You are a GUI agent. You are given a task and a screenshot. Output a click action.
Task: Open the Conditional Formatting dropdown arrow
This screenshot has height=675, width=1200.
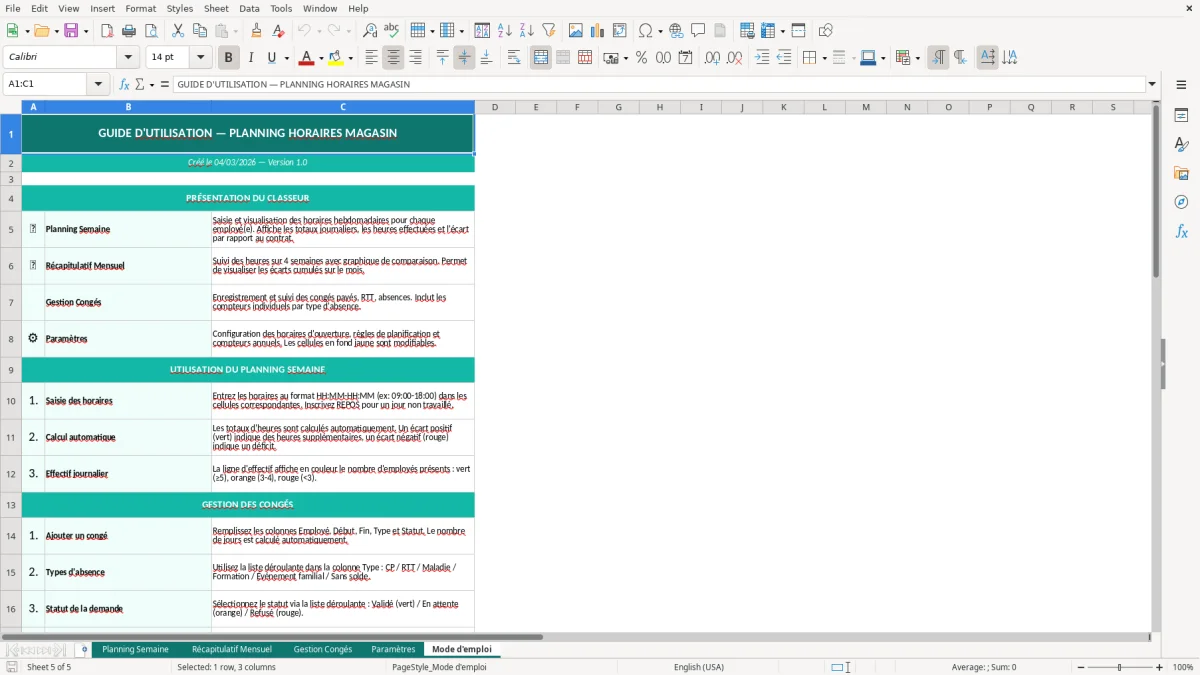917,58
